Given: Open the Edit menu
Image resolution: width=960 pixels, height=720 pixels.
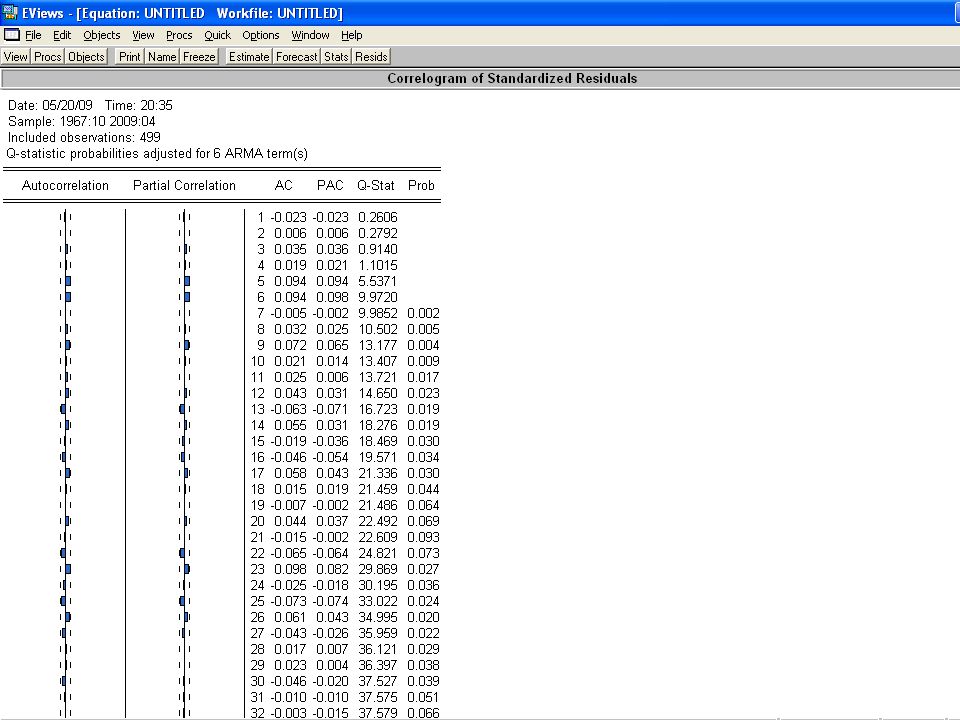Looking at the screenshot, I should [62, 36].
